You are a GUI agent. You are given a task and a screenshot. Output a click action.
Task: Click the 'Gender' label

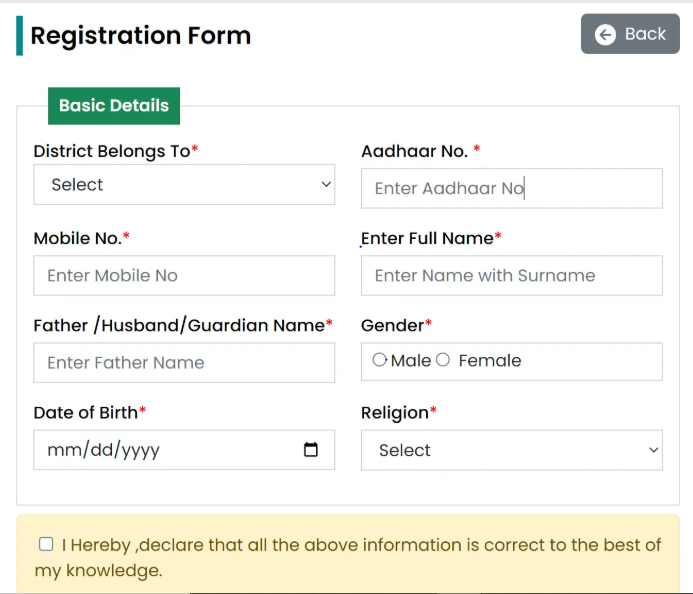click(x=396, y=325)
